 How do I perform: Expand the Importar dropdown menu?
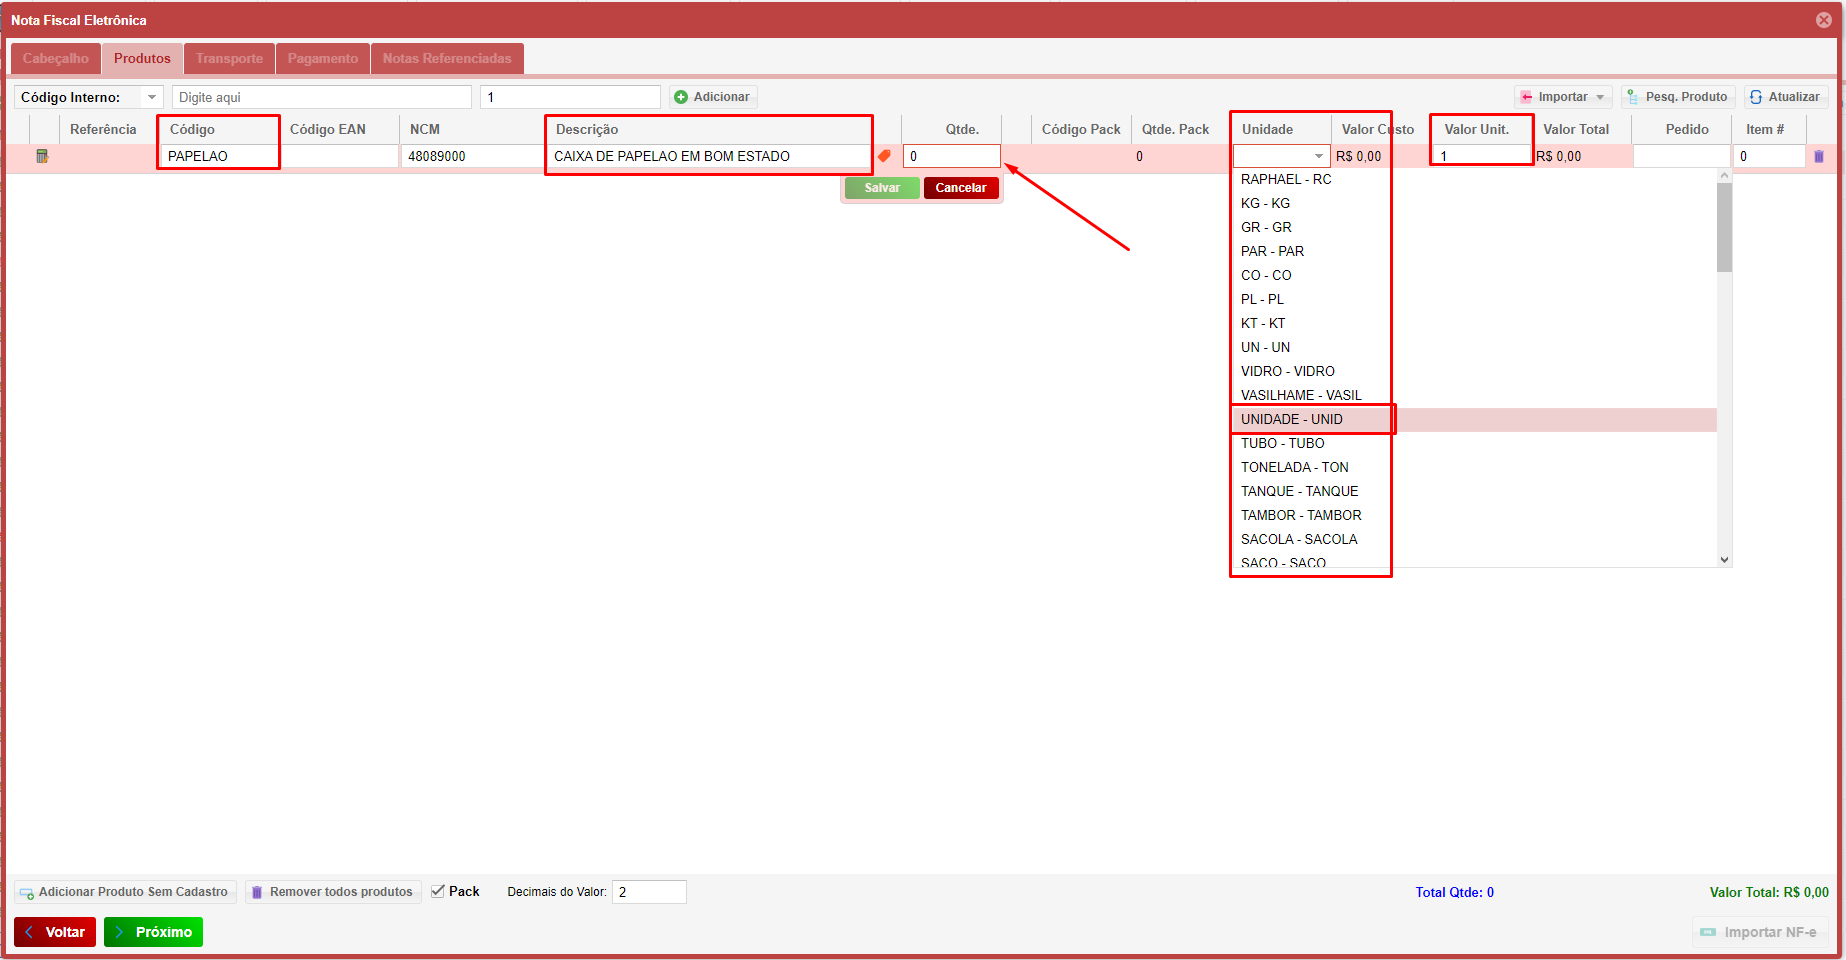[x=1600, y=97]
